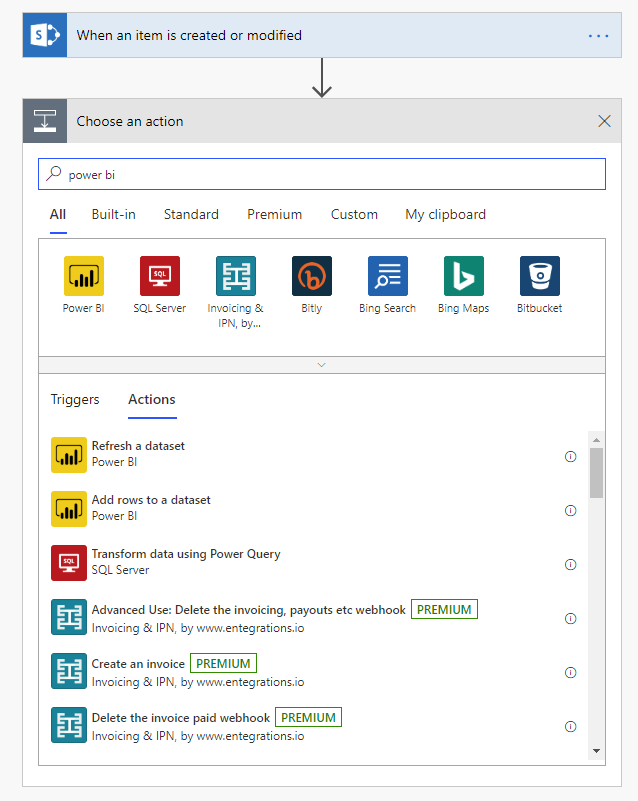
Task: Close the Choose an action panel
Action: coord(604,121)
